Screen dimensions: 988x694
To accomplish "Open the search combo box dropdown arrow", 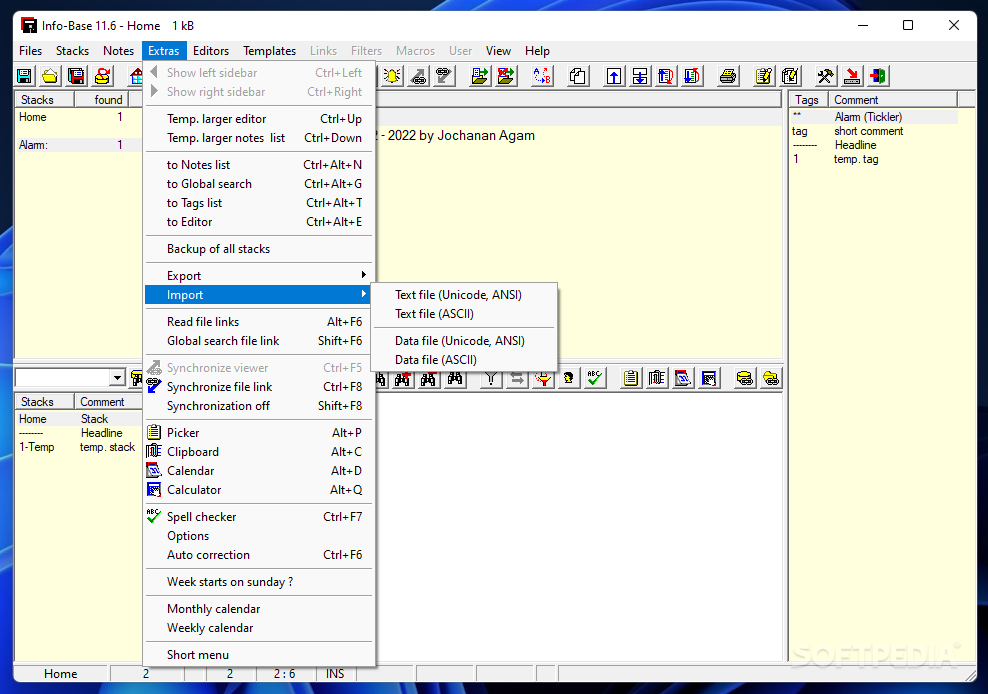I will pos(117,378).
